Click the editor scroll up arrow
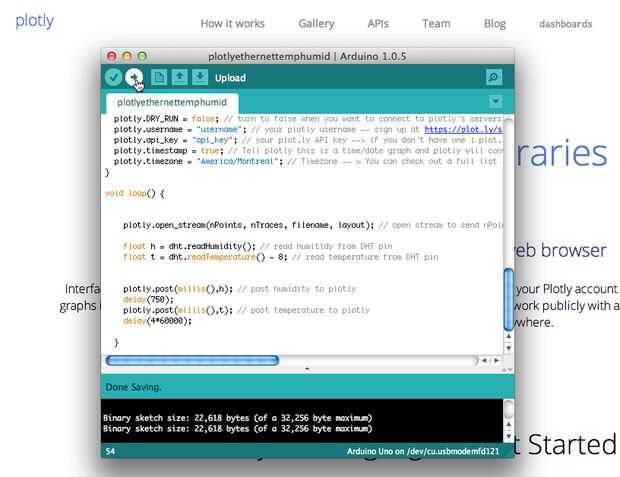Screen dimensions: 620x477 509,336
